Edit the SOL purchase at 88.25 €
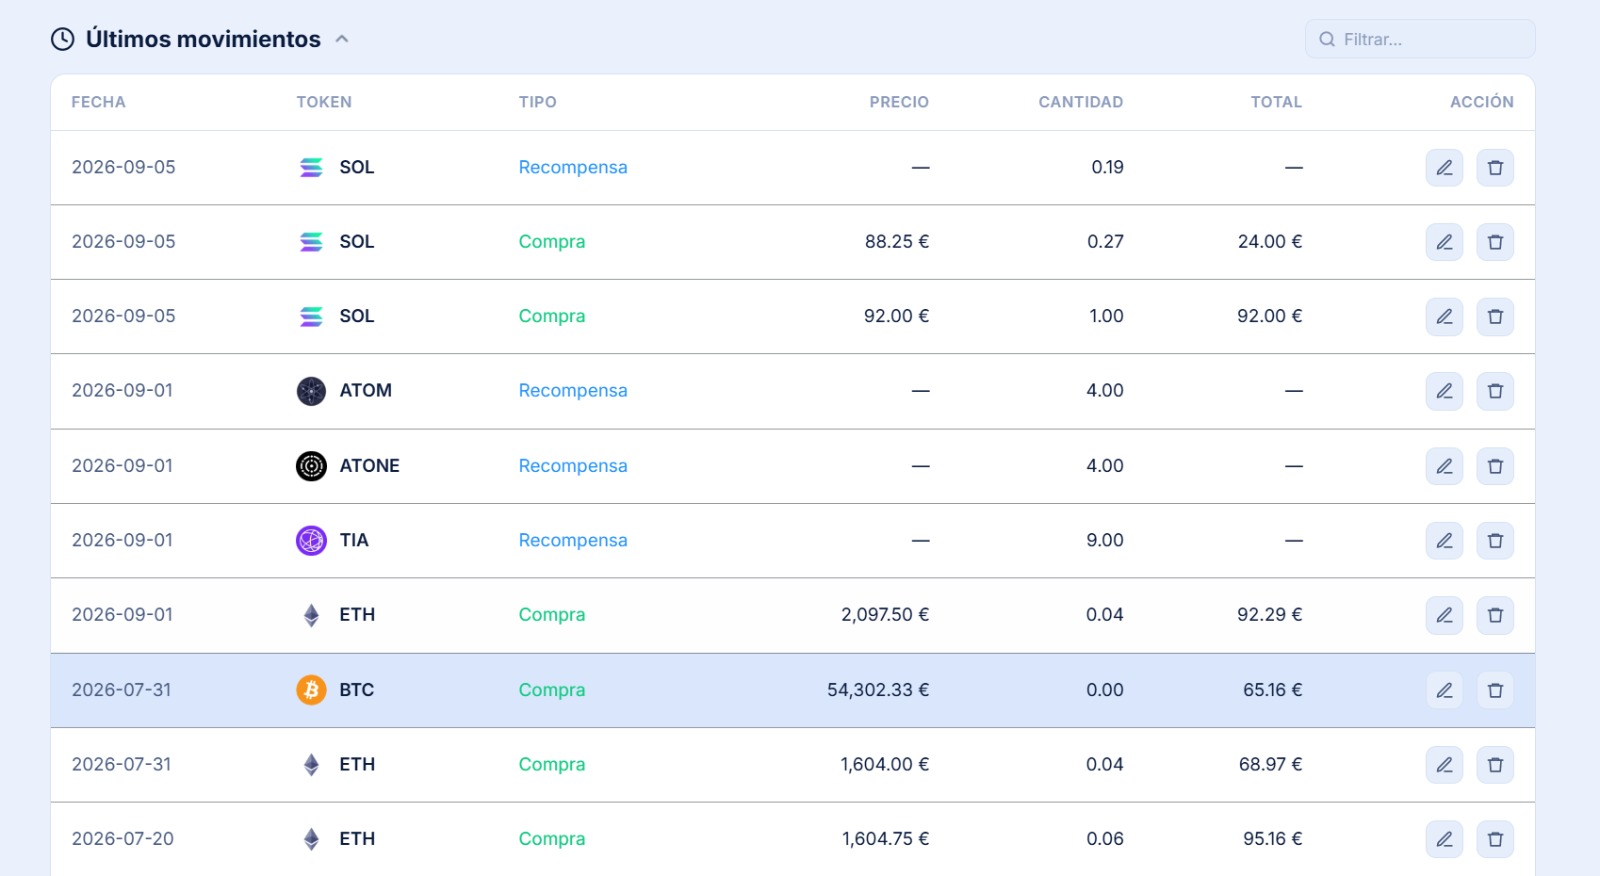This screenshot has height=876, width=1600. (1444, 242)
